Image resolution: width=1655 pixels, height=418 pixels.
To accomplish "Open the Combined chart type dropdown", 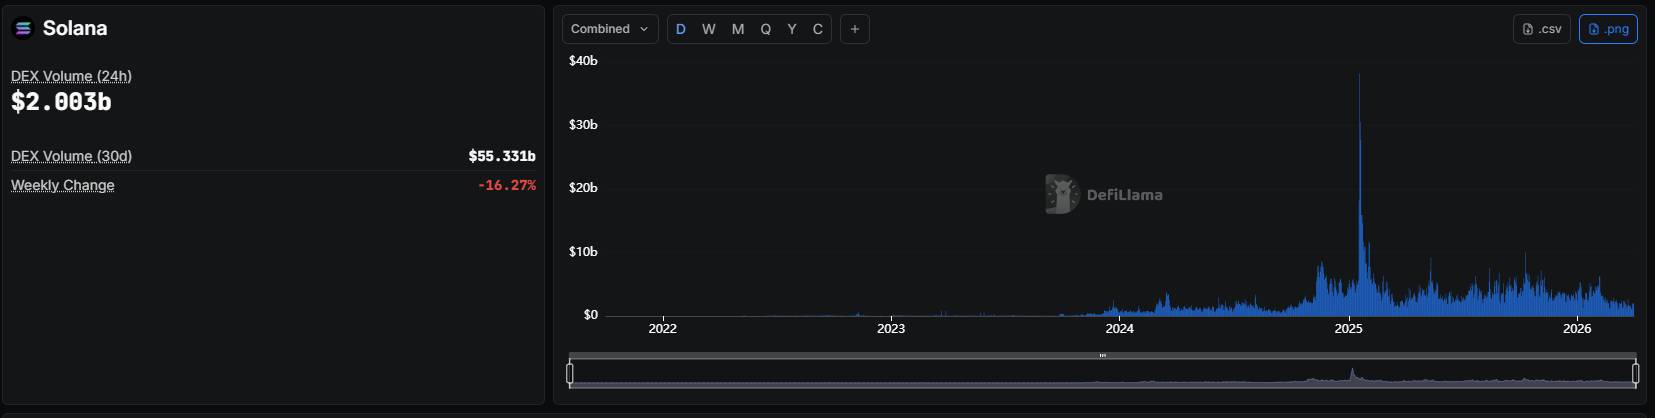I will [x=609, y=29].
